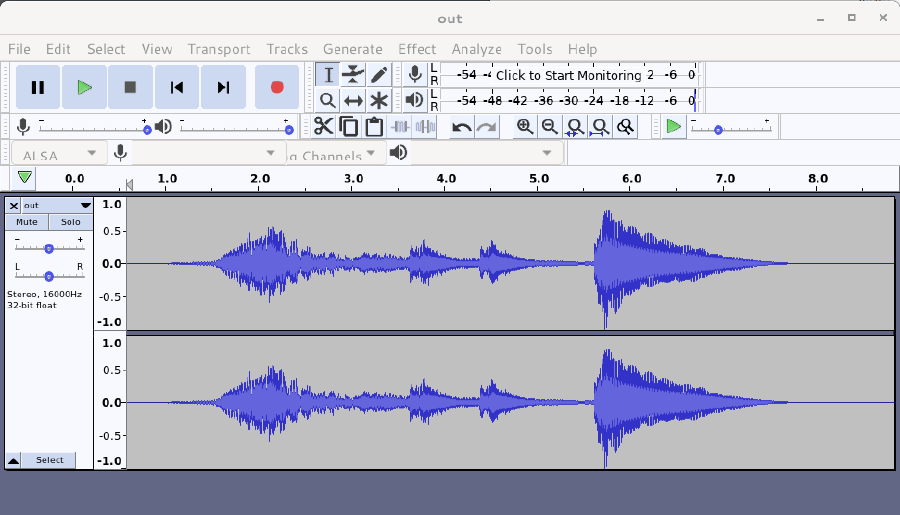Close the out track with X
Screen dimensions: 900x515
pos(14,206)
